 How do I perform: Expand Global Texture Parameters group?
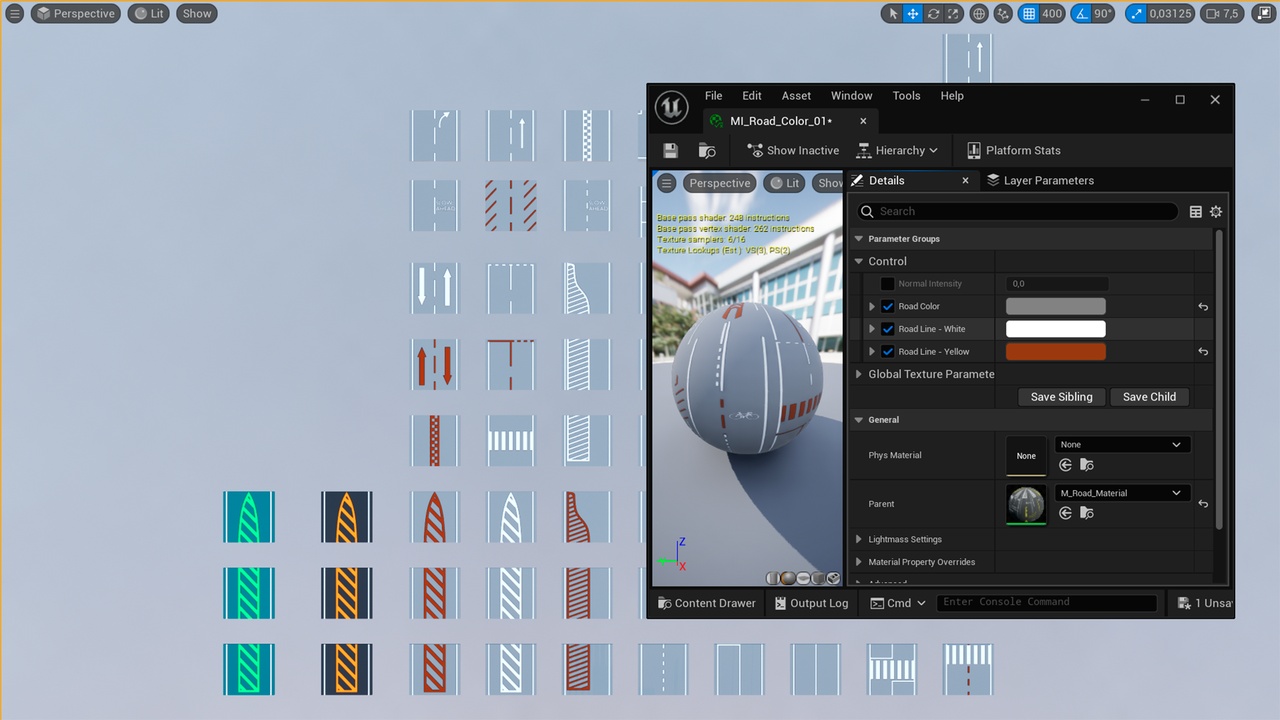point(858,374)
